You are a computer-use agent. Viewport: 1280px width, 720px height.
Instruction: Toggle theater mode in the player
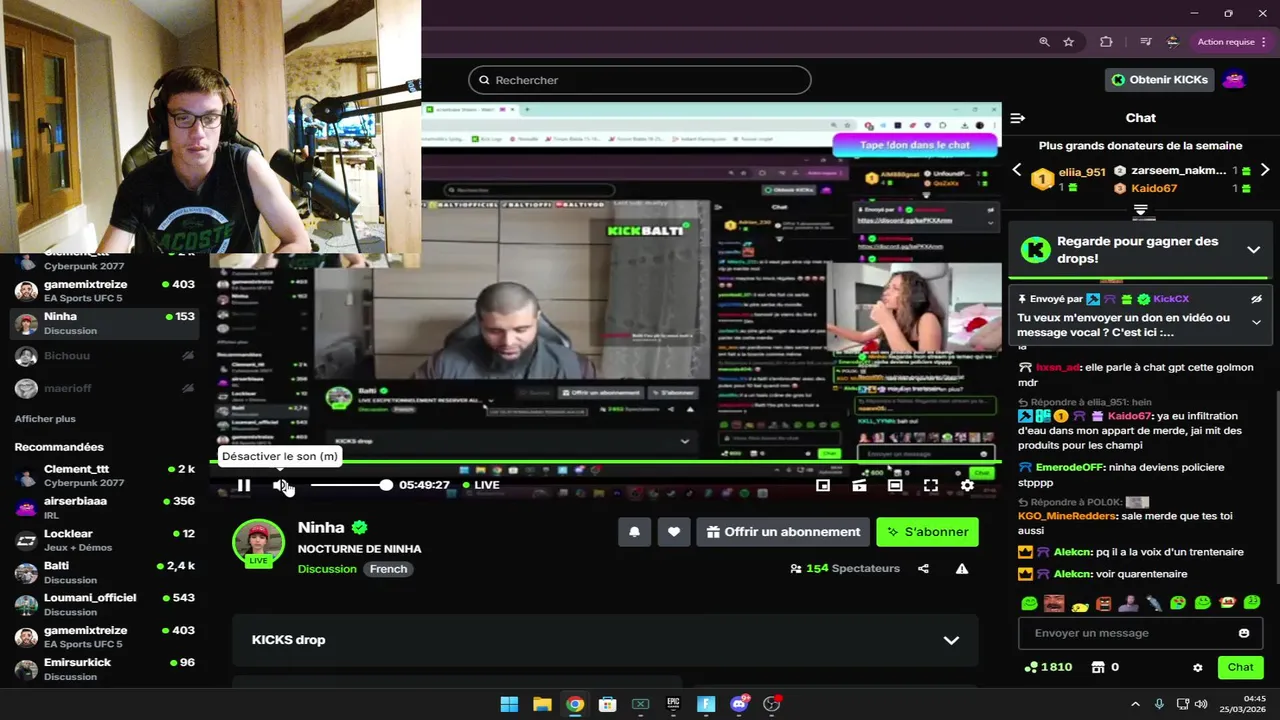tap(895, 485)
